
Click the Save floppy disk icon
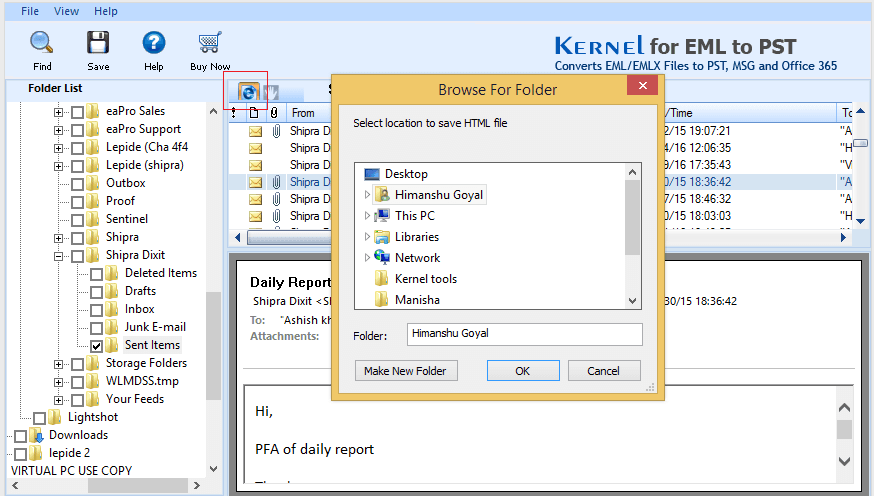click(98, 43)
